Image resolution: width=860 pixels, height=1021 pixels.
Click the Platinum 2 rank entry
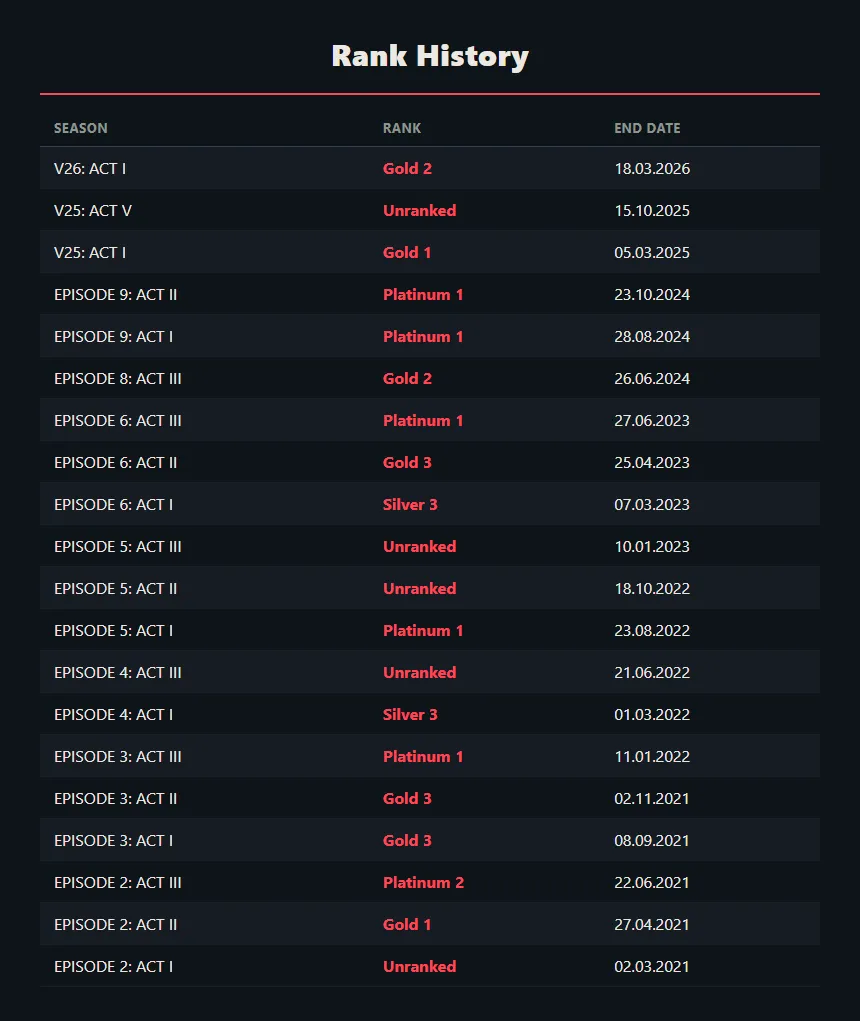(x=424, y=882)
